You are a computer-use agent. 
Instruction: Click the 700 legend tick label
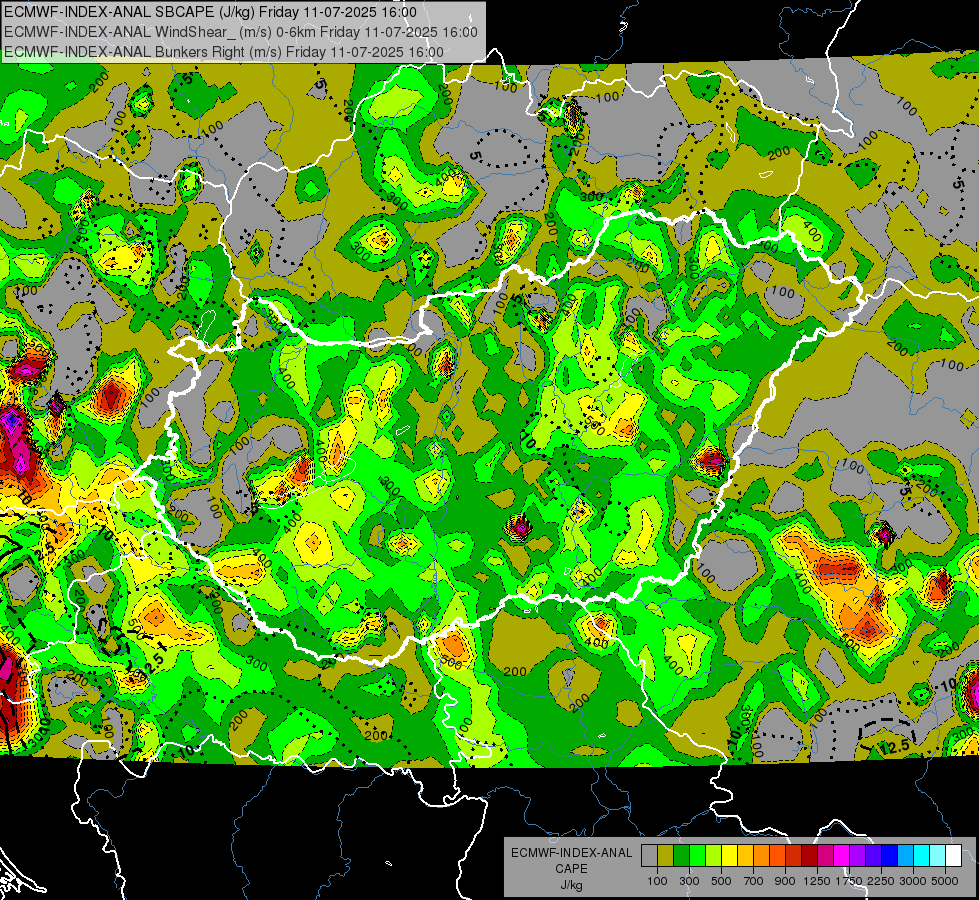pyautogui.click(x=754, y=881)
